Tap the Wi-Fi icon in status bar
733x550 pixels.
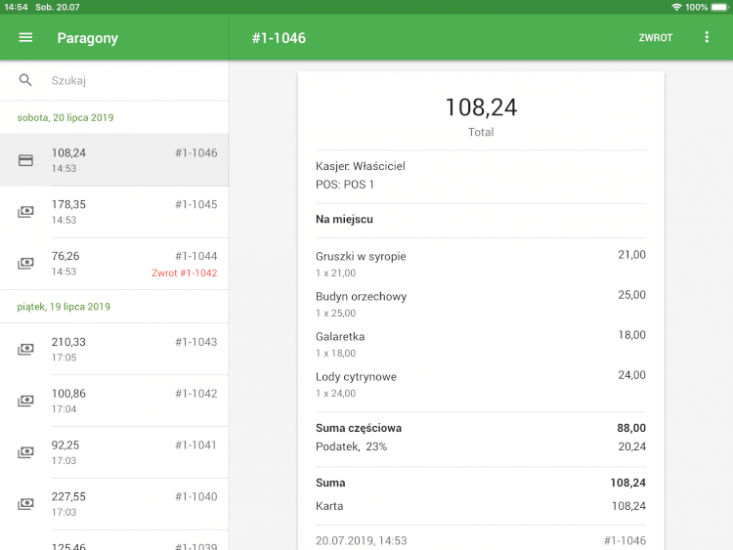pos(677,7)
